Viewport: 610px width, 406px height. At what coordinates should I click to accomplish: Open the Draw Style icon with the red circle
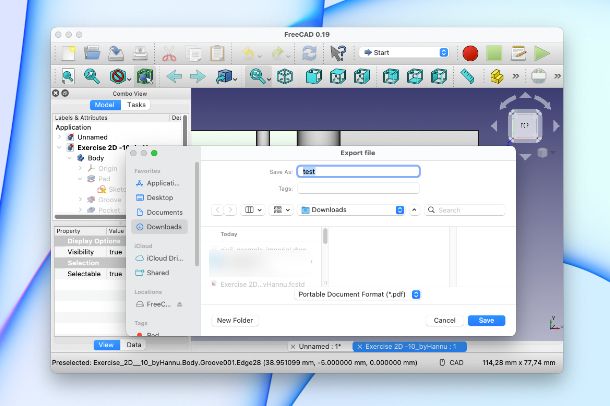click(x=117, y=76)
